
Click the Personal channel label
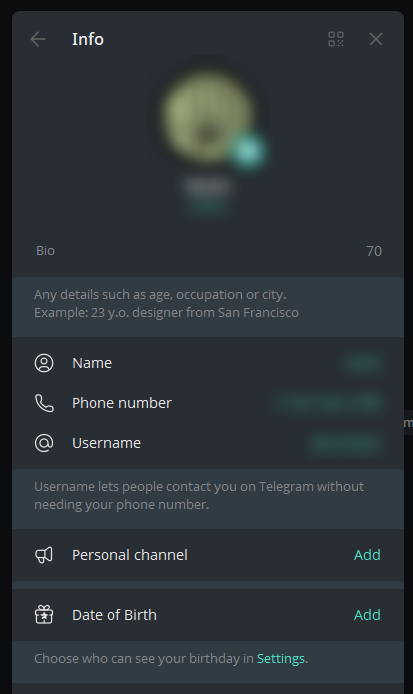pos(130,555)
